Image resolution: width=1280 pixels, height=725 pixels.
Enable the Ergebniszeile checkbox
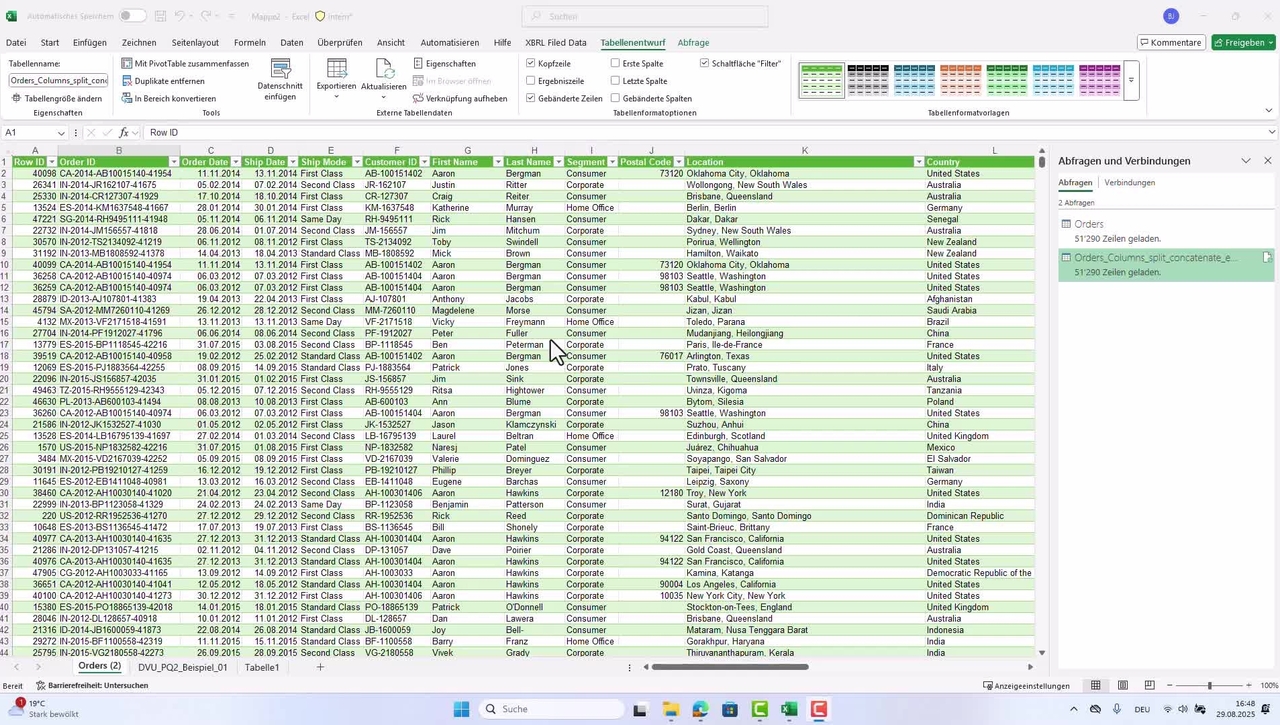(531, 81)
